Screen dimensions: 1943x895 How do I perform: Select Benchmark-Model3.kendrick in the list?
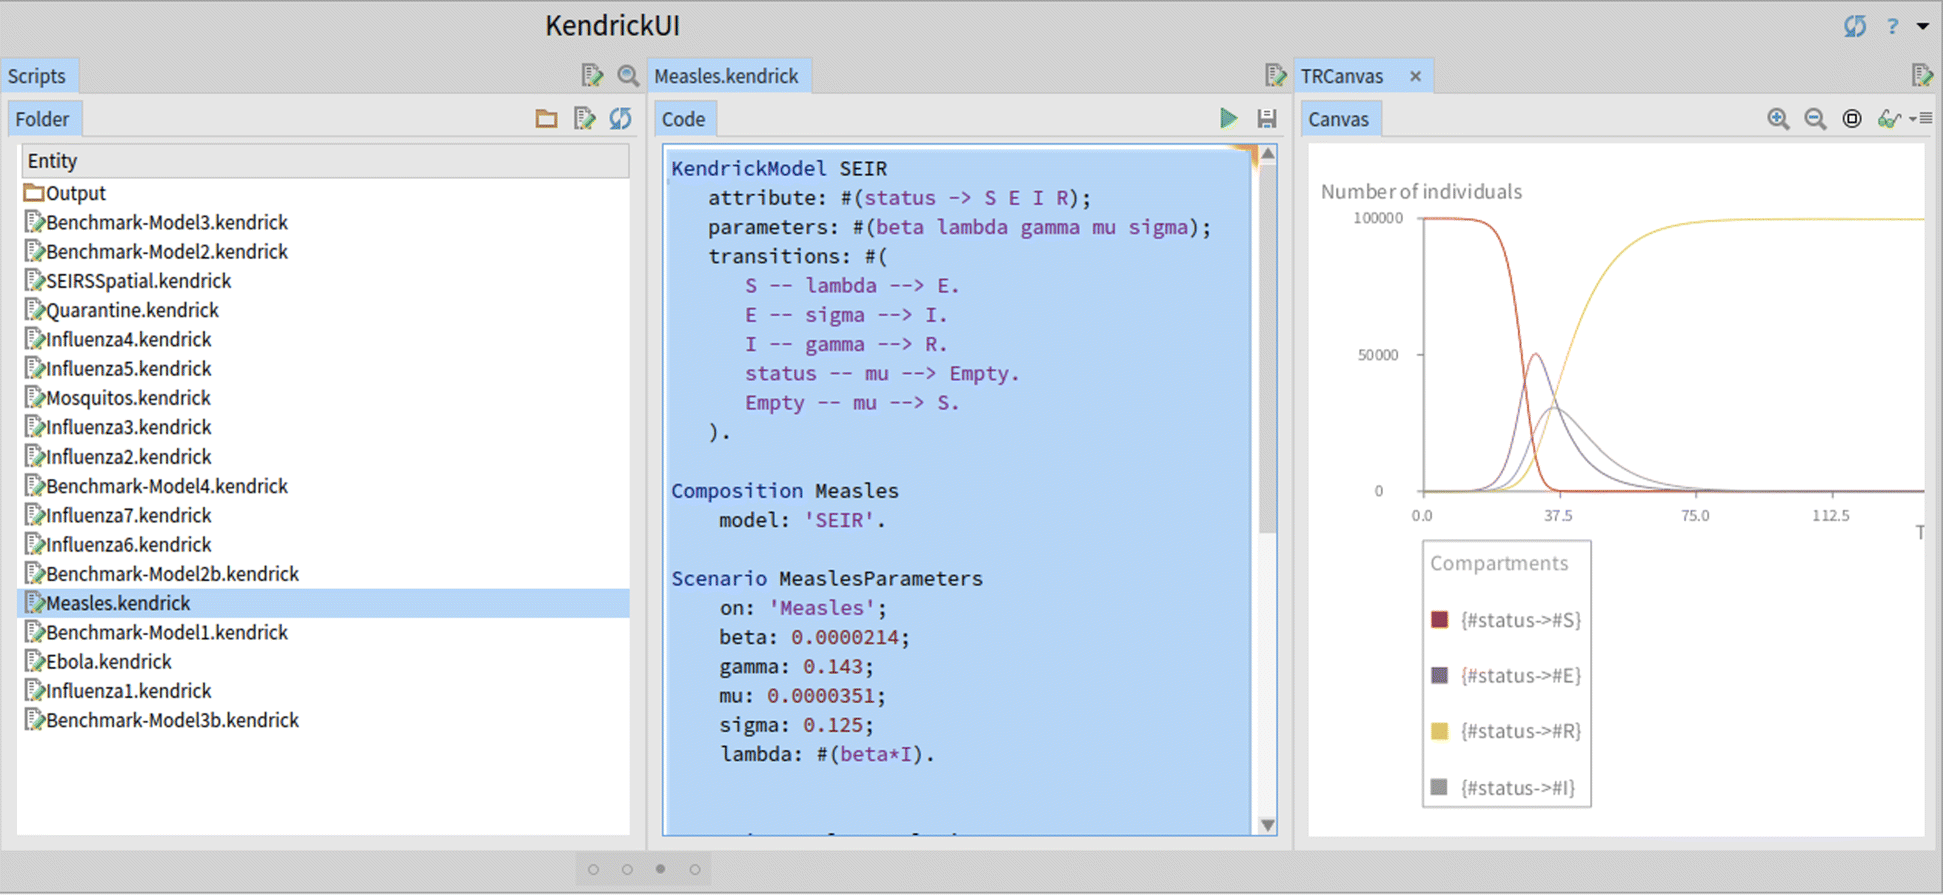coord(157,222)
